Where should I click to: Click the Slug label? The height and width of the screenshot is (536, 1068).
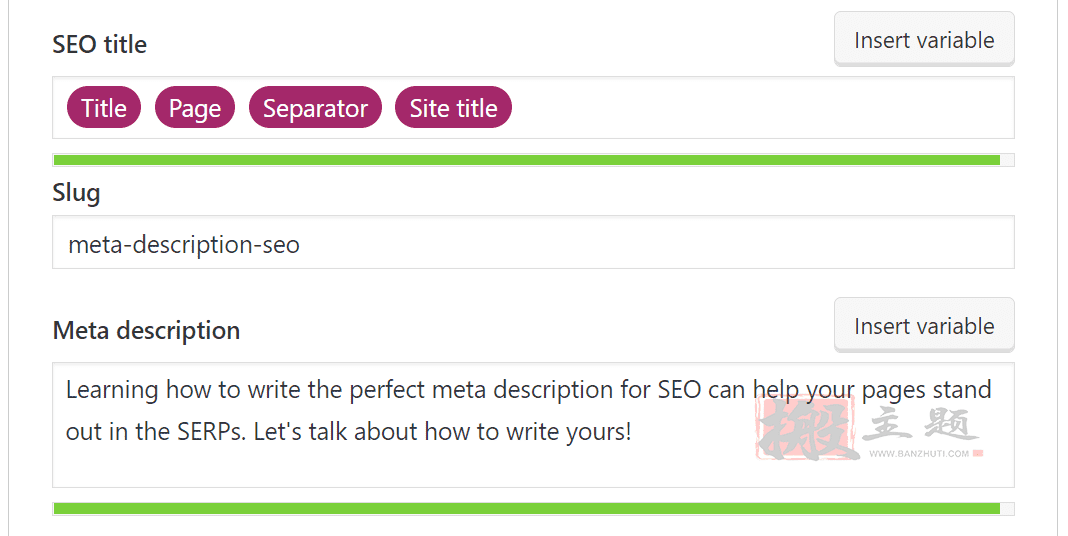click(x=76, y=193)
